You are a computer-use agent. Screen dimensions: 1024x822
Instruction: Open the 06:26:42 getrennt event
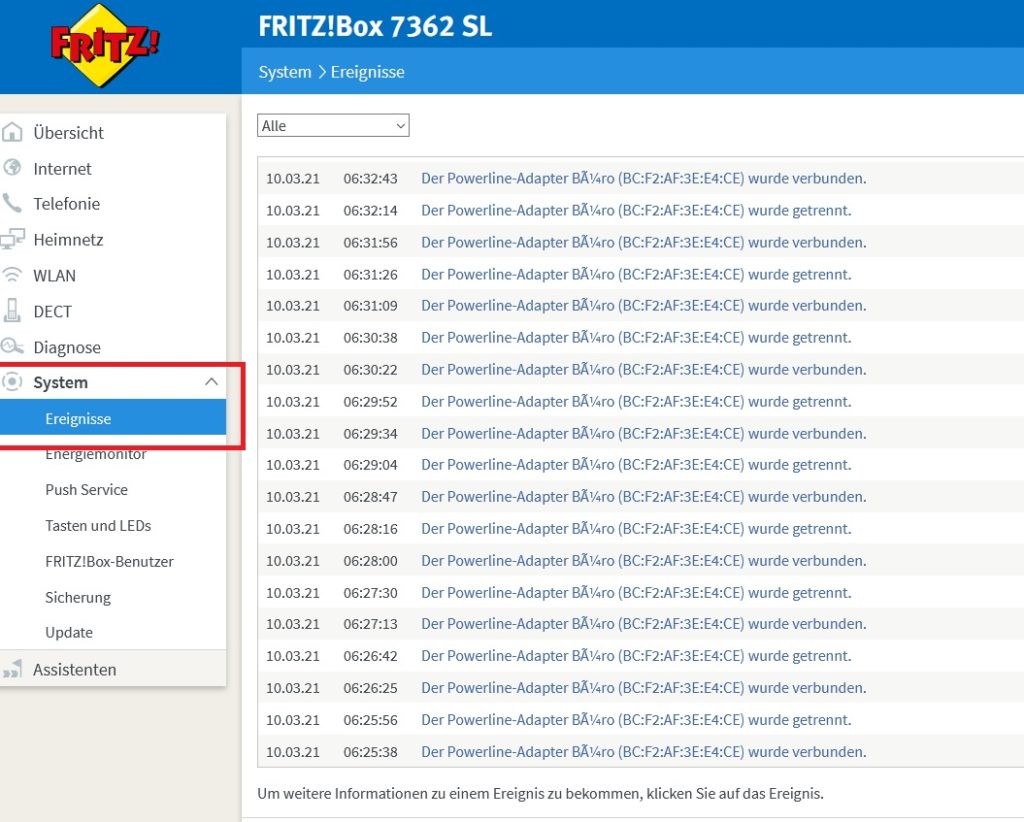pyautogui.click(x=636, y=656)
